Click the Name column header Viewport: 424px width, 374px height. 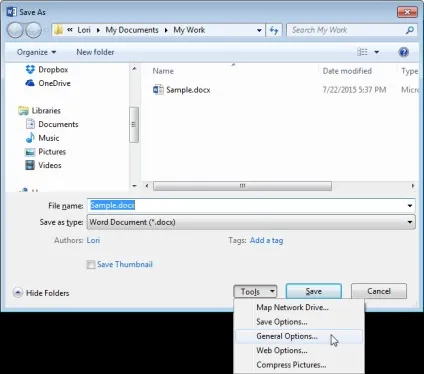(163, 71)
